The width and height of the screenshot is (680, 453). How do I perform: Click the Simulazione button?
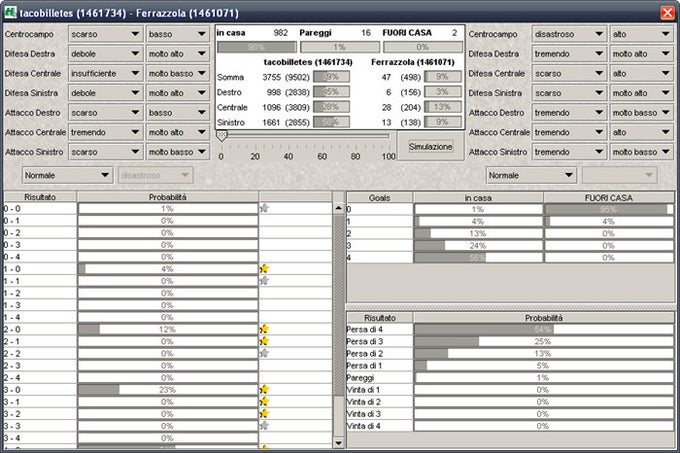[x=430, y=147]
